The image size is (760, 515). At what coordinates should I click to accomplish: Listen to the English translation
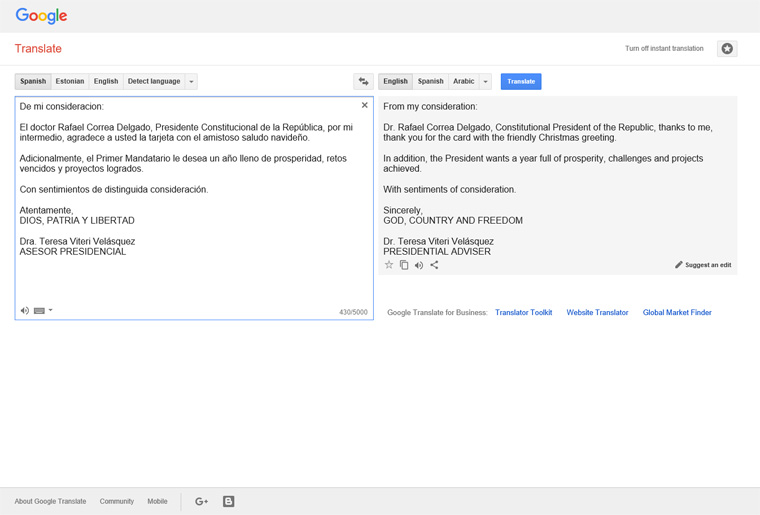click(419, 265)
